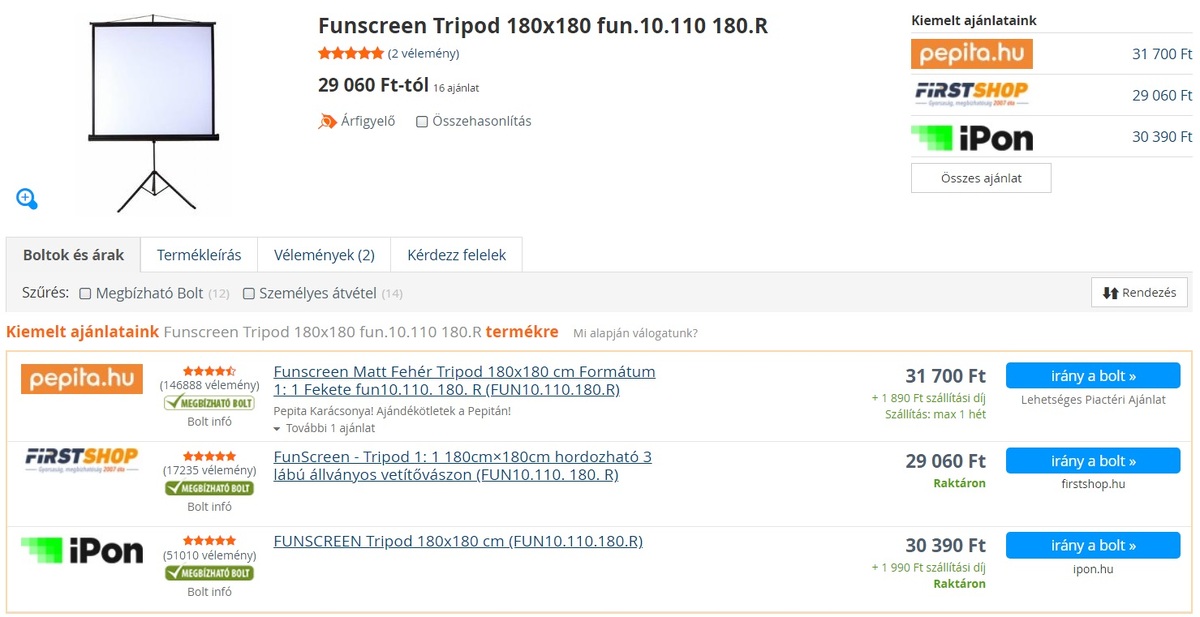1200x617 pixels.
Task: Click the iPon logo in sidebar offers
Action: 971,137
